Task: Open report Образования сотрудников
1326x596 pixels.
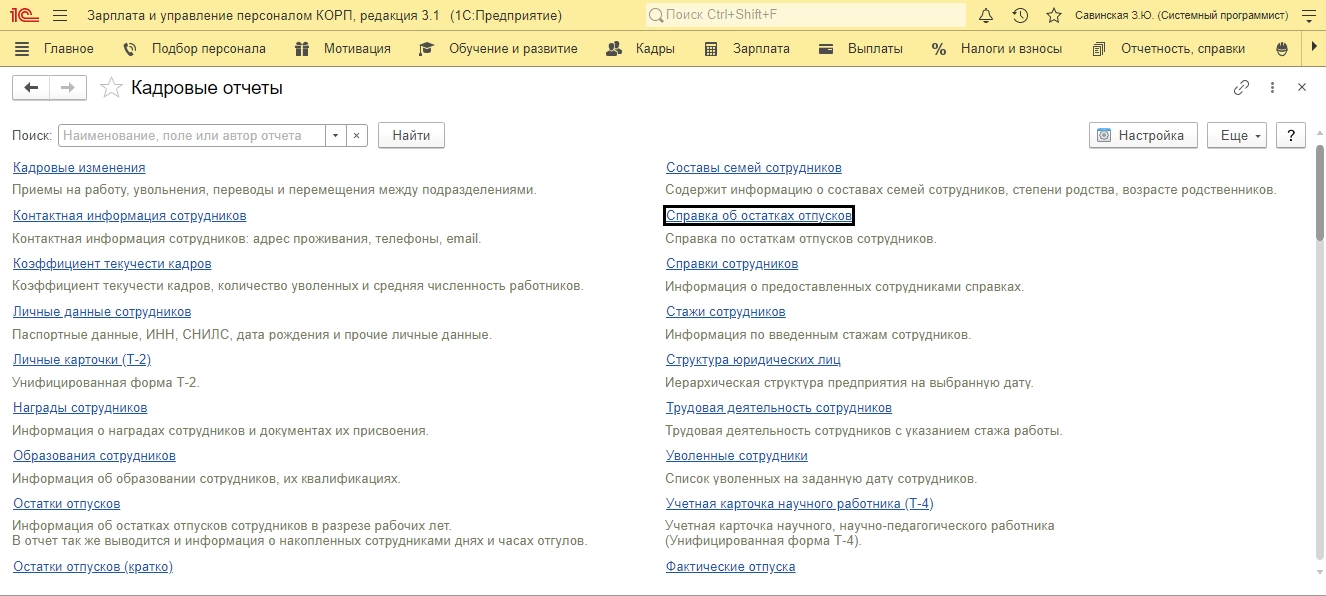Action: pos(94,456)
